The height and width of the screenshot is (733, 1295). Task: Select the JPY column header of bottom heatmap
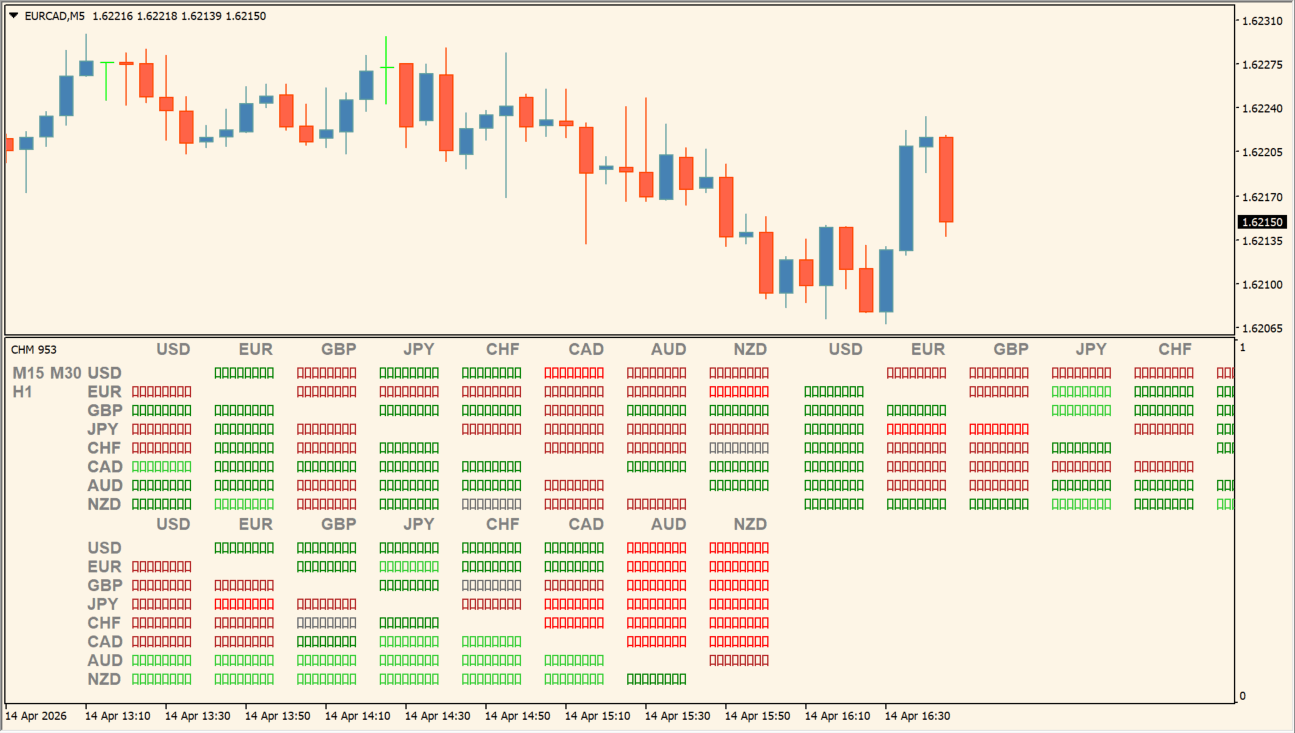419,524
